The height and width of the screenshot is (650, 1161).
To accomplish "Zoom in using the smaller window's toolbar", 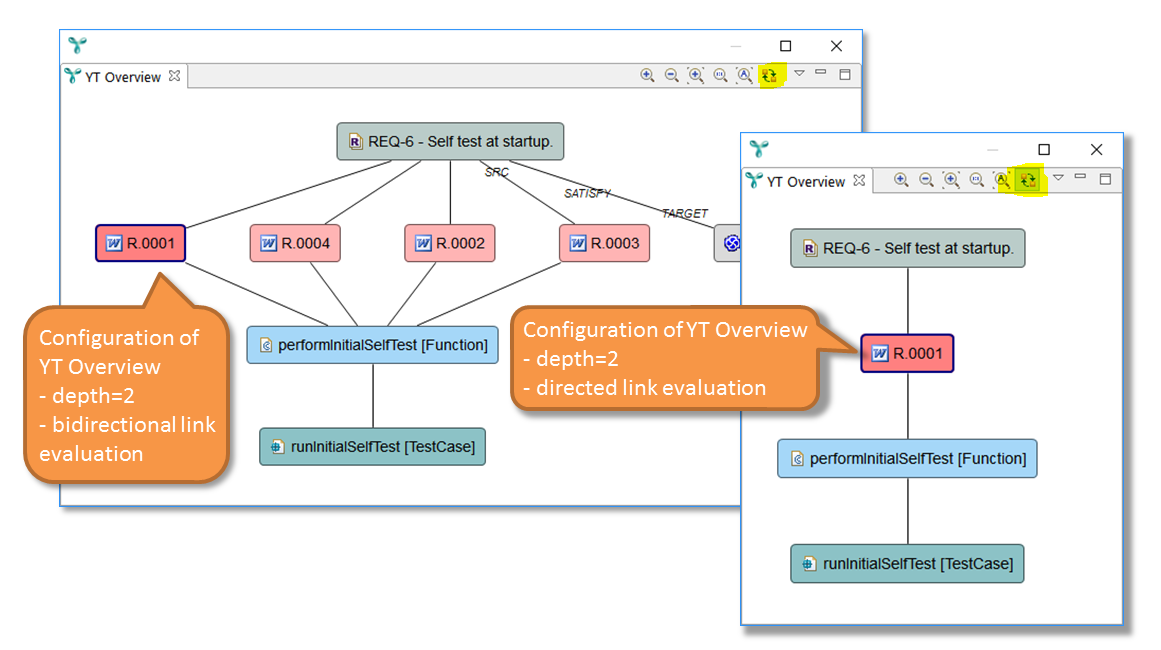I will (901, 180).
